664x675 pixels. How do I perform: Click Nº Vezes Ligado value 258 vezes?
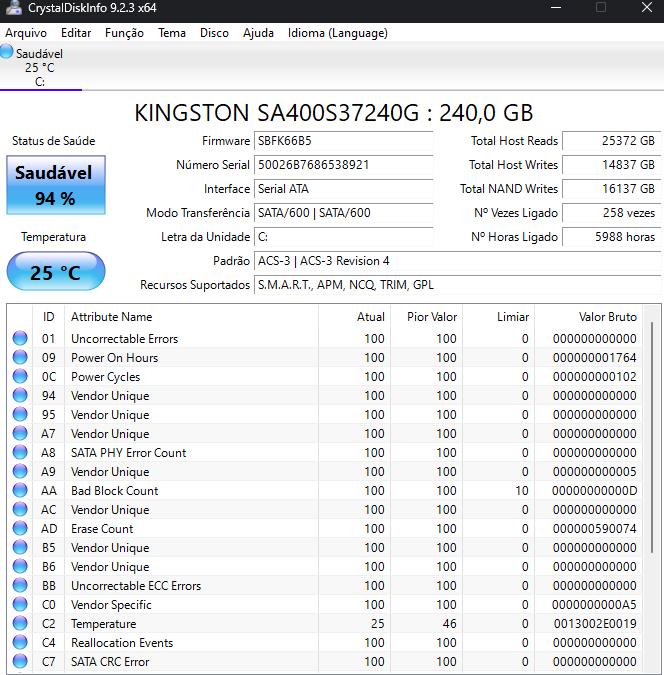point(611,213)
